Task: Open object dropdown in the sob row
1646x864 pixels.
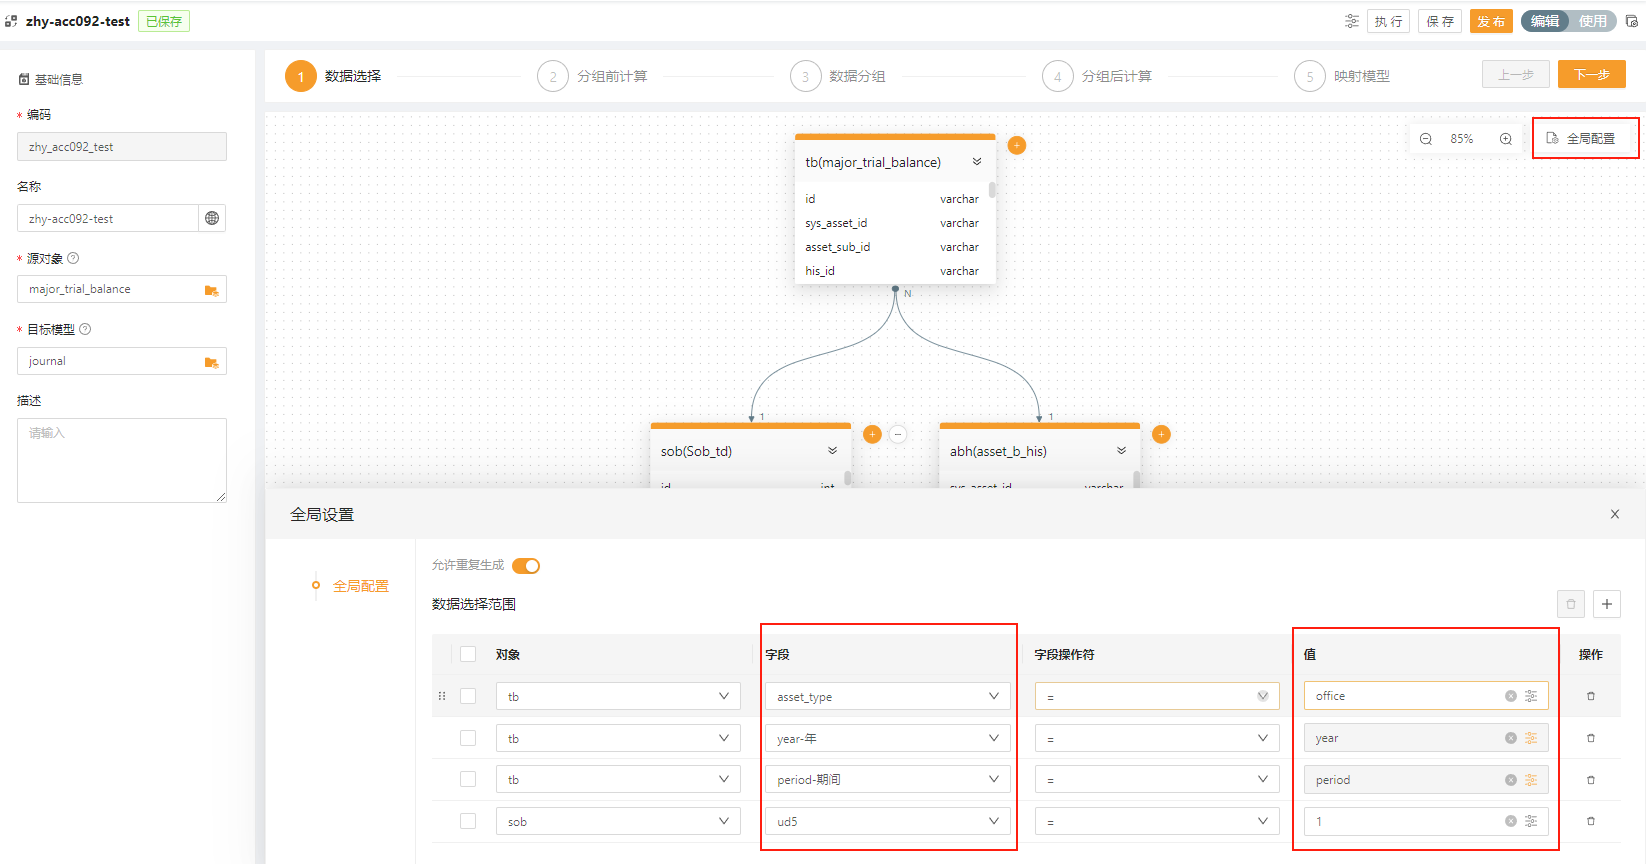Action: coord(618,821)
